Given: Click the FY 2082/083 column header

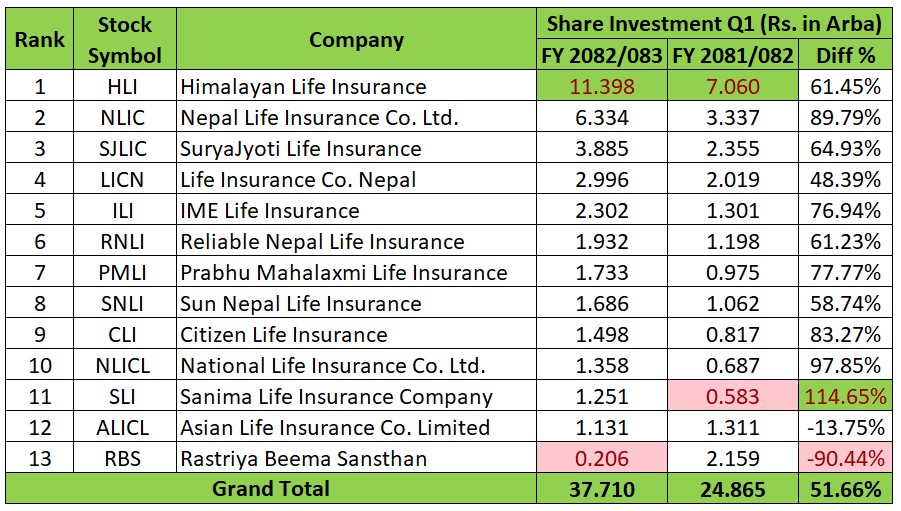Looking at the screenshot, I should [x=601, y=55].
